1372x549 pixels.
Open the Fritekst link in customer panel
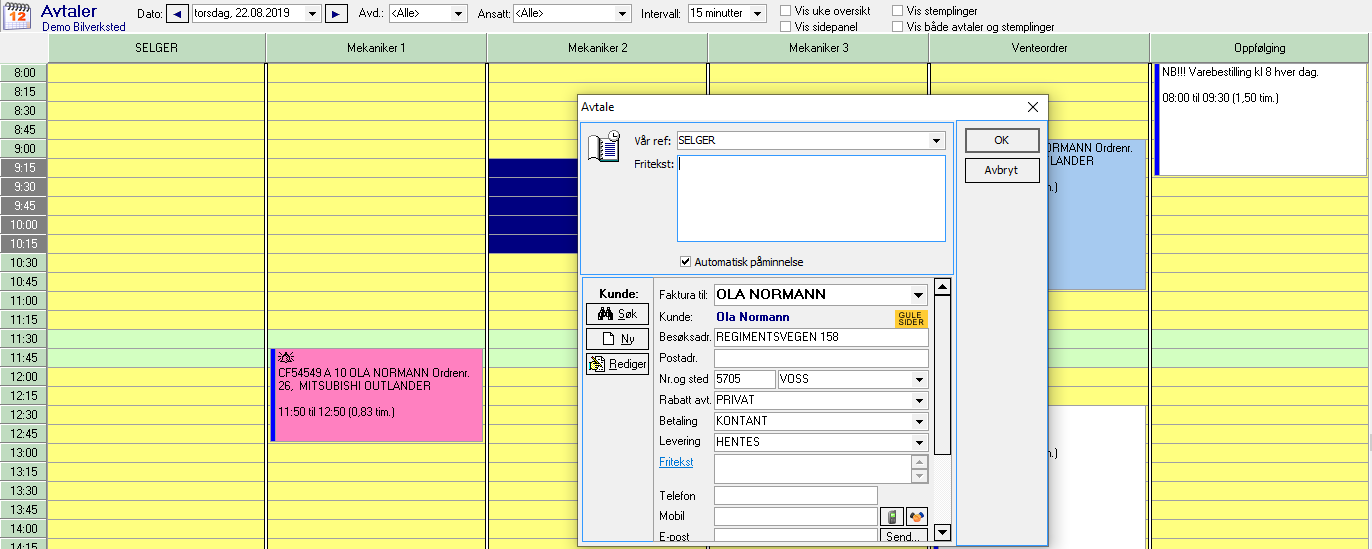(676, 462)
